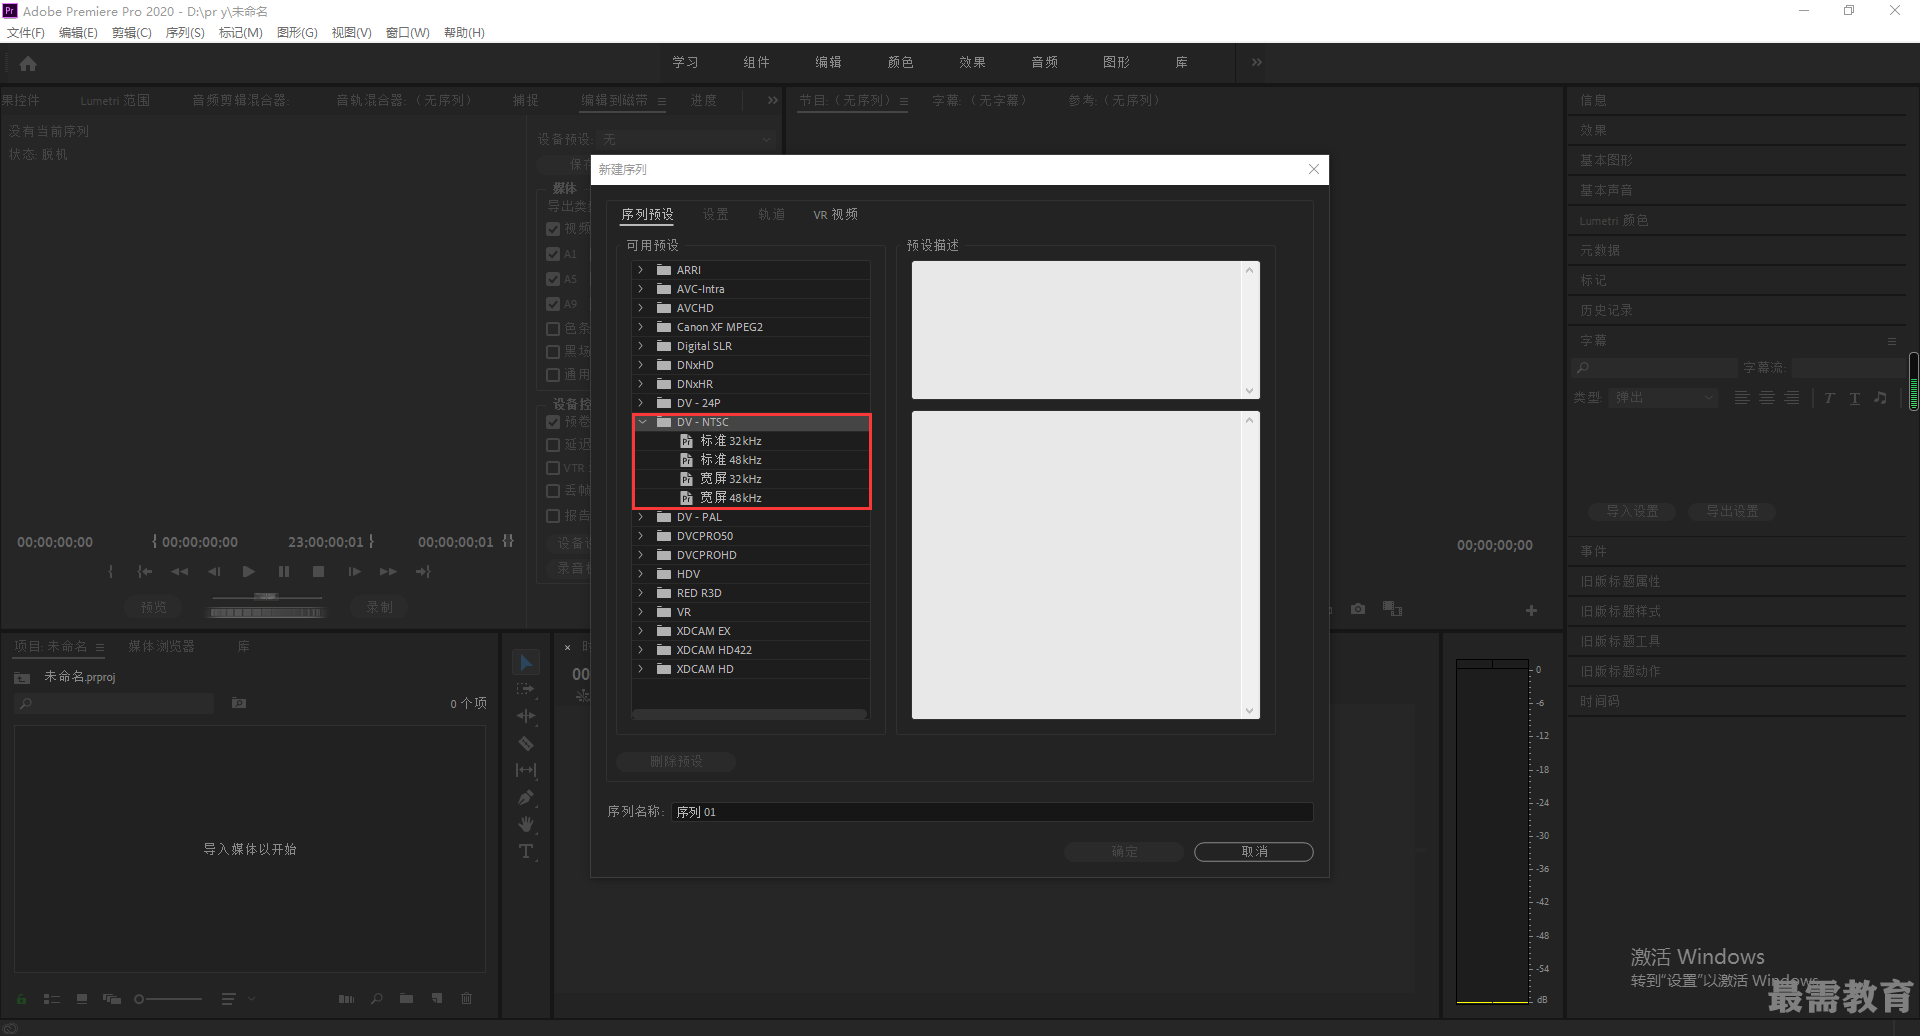Click the 录制 button in capture panel
This screenshot has width=1920, height=1036.
click(x=379, y=607)
